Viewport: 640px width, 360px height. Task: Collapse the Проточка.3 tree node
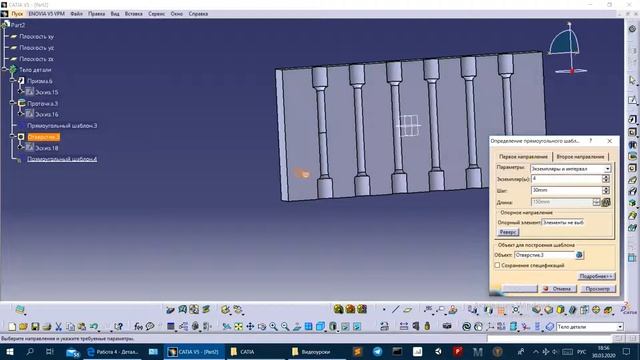[x=12, y=103]
